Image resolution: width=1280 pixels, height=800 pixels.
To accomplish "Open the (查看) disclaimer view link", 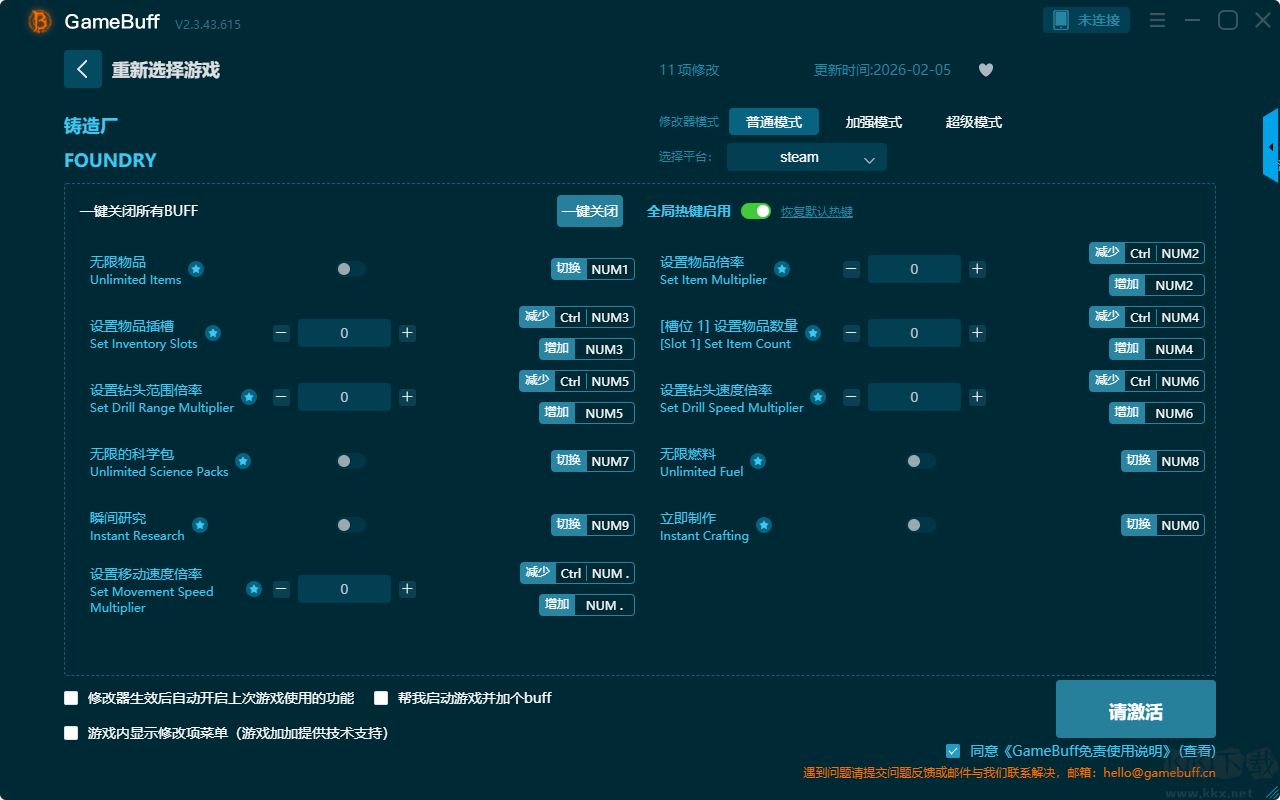I will (x=1197, y=751).
